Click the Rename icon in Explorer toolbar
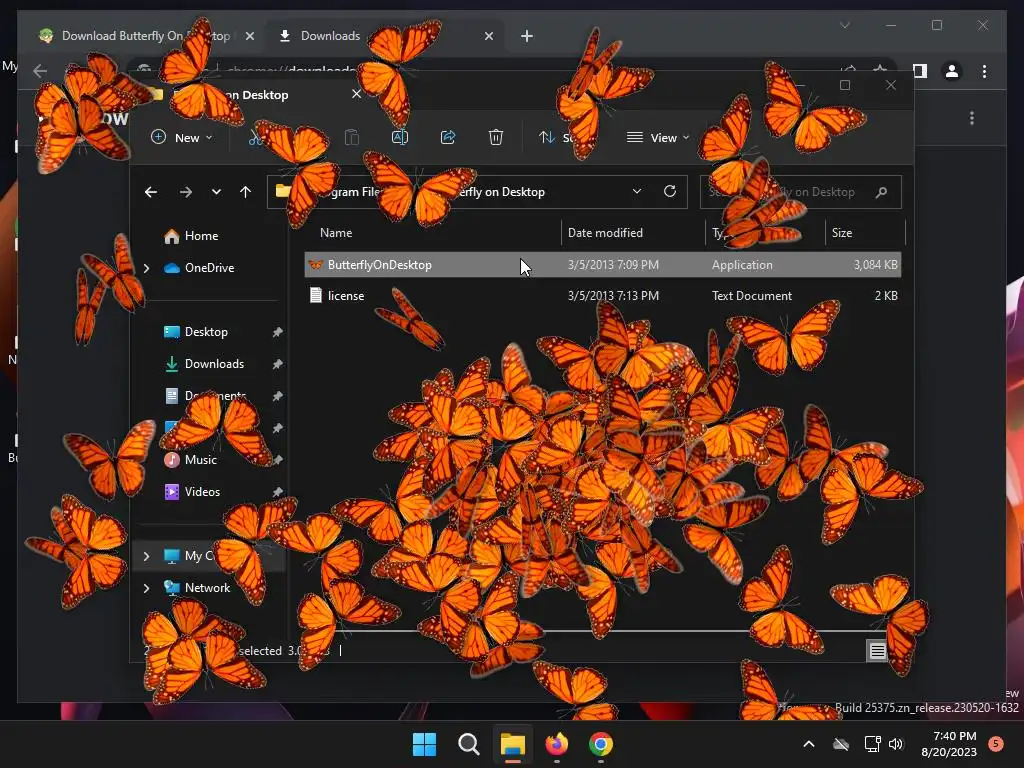Viewport: 1024px width, 768px height. 400,137
